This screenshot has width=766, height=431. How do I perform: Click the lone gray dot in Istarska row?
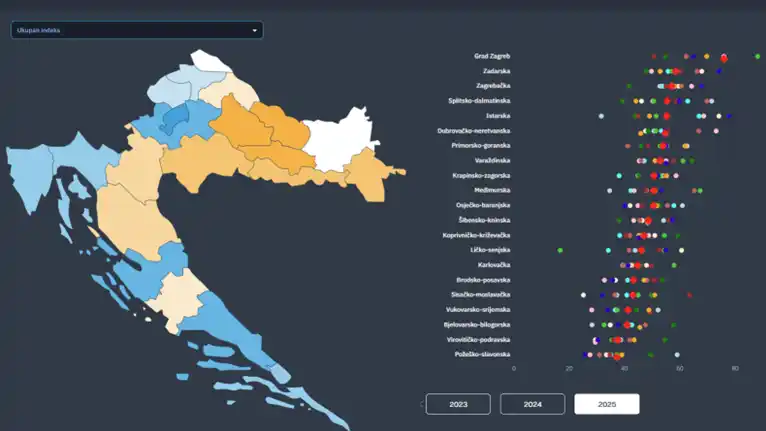[x=601, y=116]
